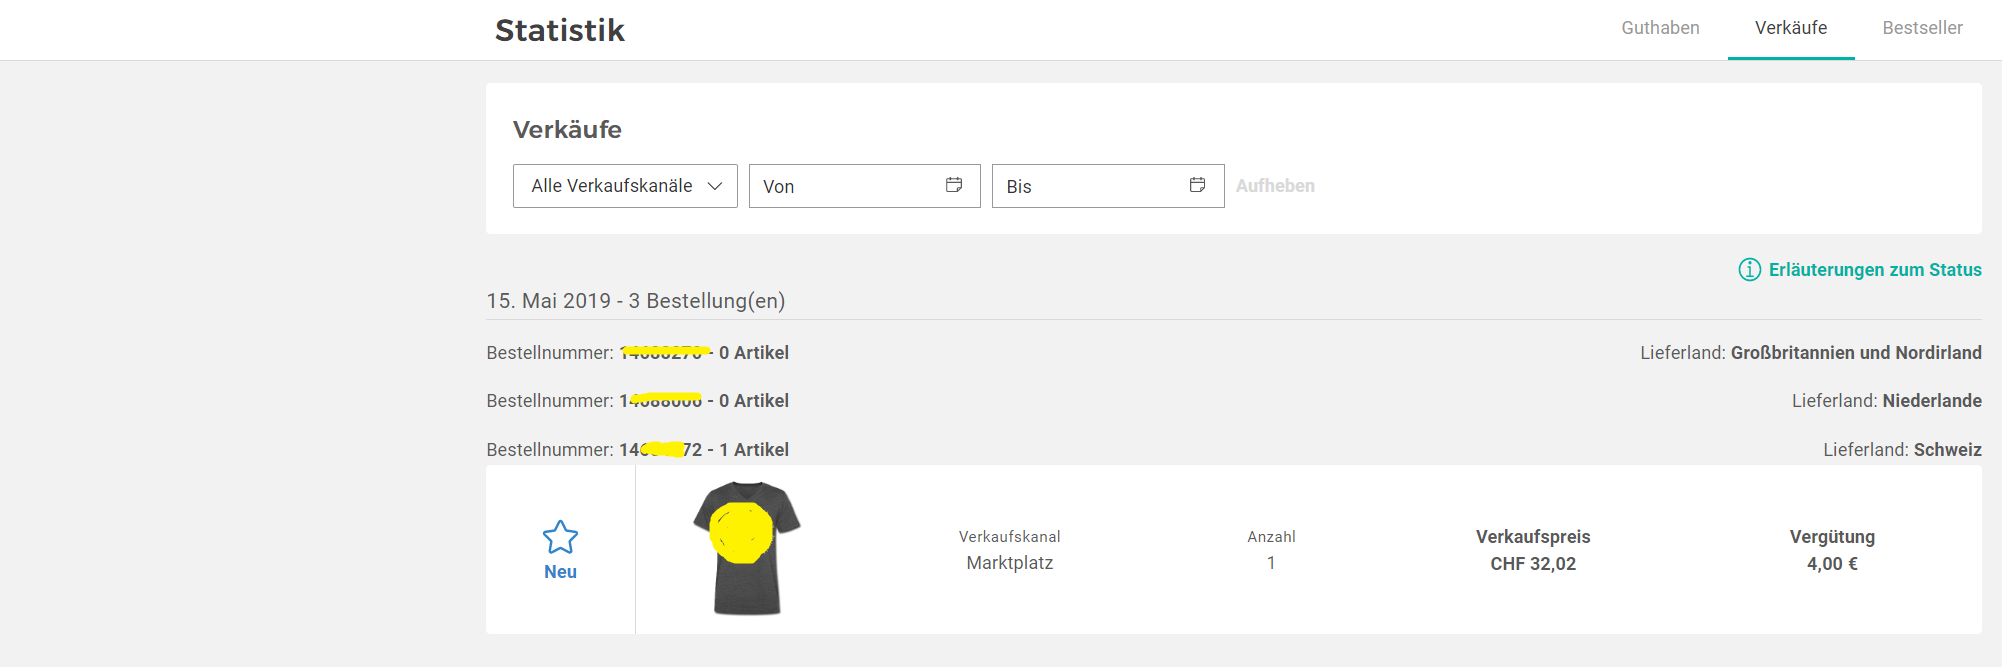
Task: Click the Vergütung 4,00 € amount
Action: [1831, 564]
